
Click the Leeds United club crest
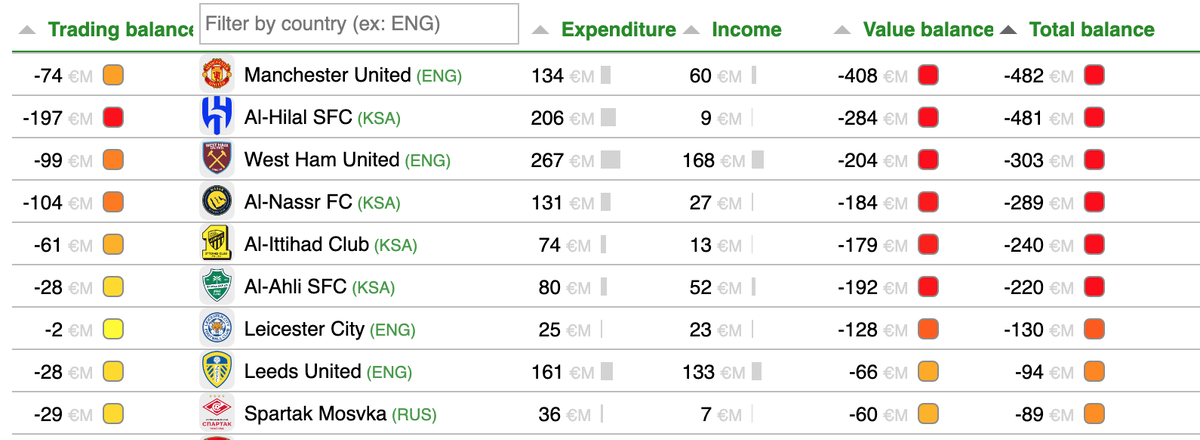pyautogui.click(x=217, y=371)
